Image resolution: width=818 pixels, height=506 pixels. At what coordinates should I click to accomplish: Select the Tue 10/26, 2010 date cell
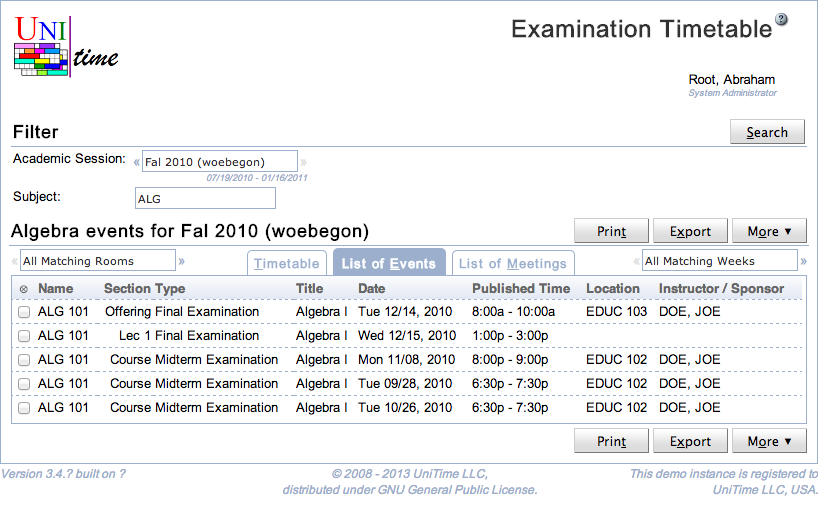[405, 407]
